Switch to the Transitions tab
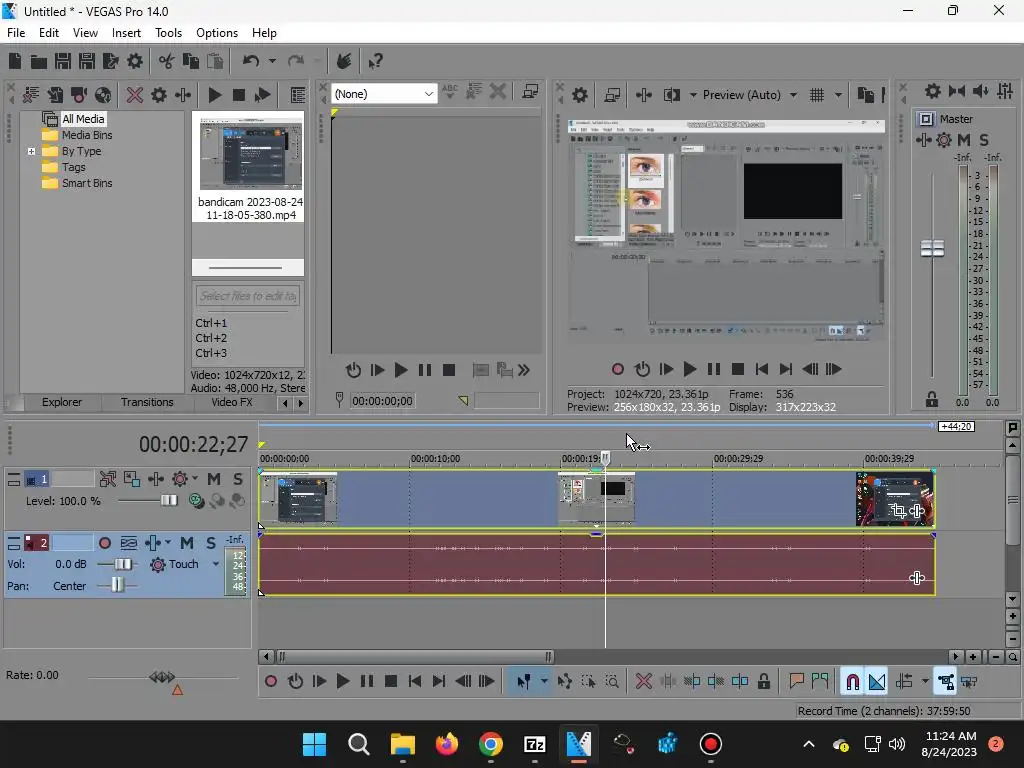 pos(147,402)
